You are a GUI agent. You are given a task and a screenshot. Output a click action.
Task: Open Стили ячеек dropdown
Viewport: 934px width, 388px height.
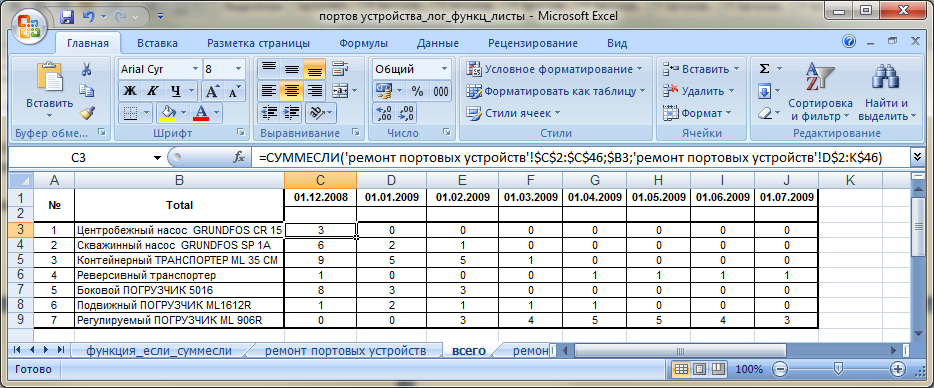click(x=513, y=113)
